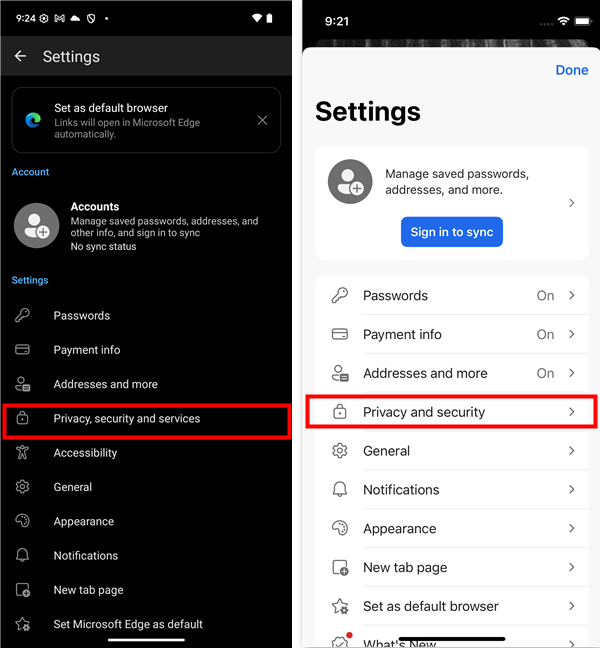Open Accounts avatar in dark settings
600x648 pixels.
pyautogui.click(x=36, y=226)
